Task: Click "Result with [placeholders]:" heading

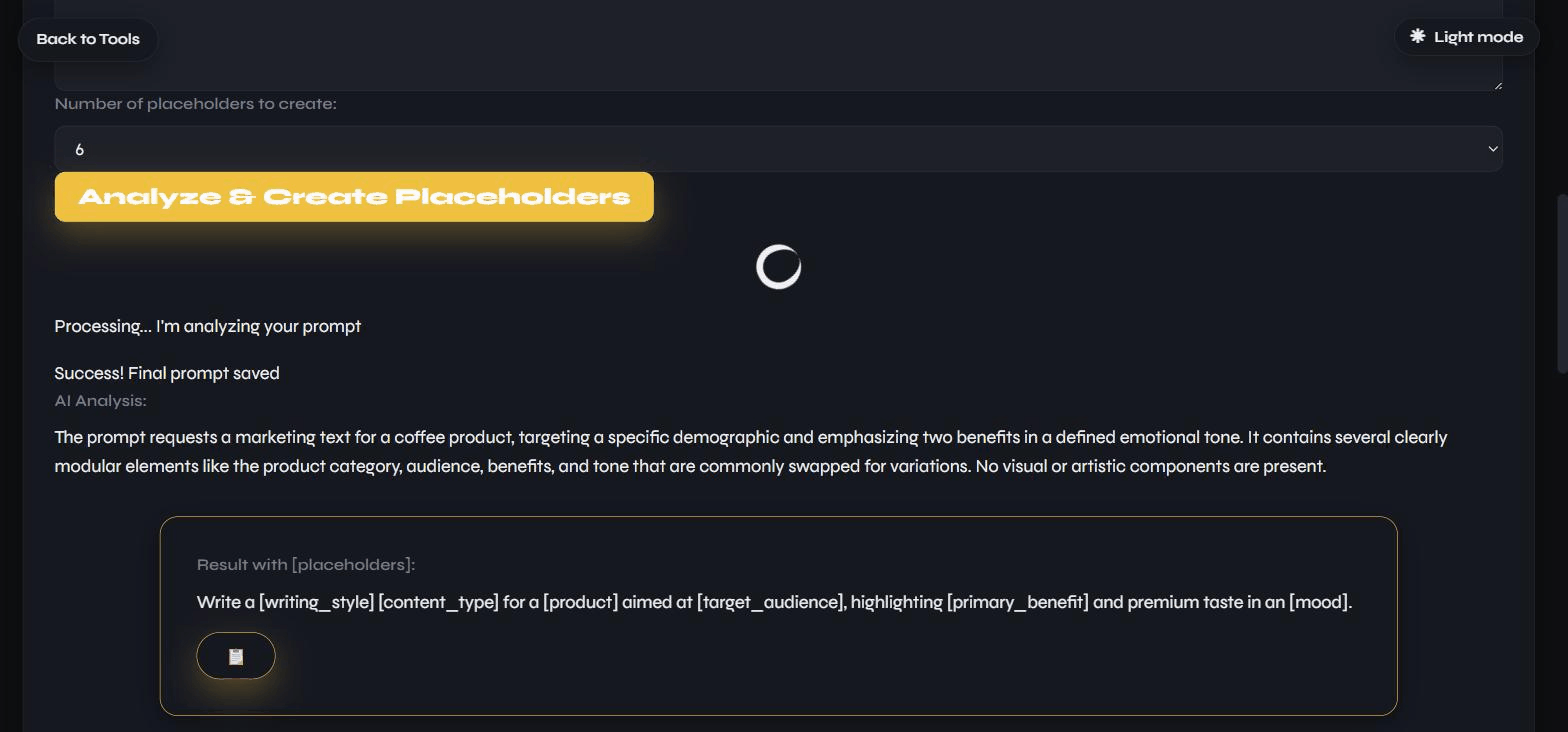Action: tap(306, 565)
